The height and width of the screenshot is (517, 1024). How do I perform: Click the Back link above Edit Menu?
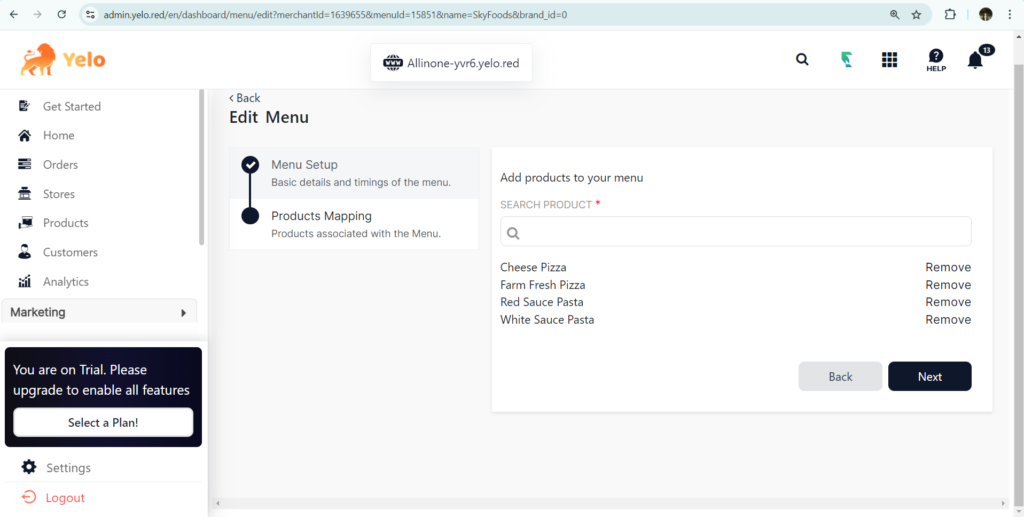click(x=245, y=98)
